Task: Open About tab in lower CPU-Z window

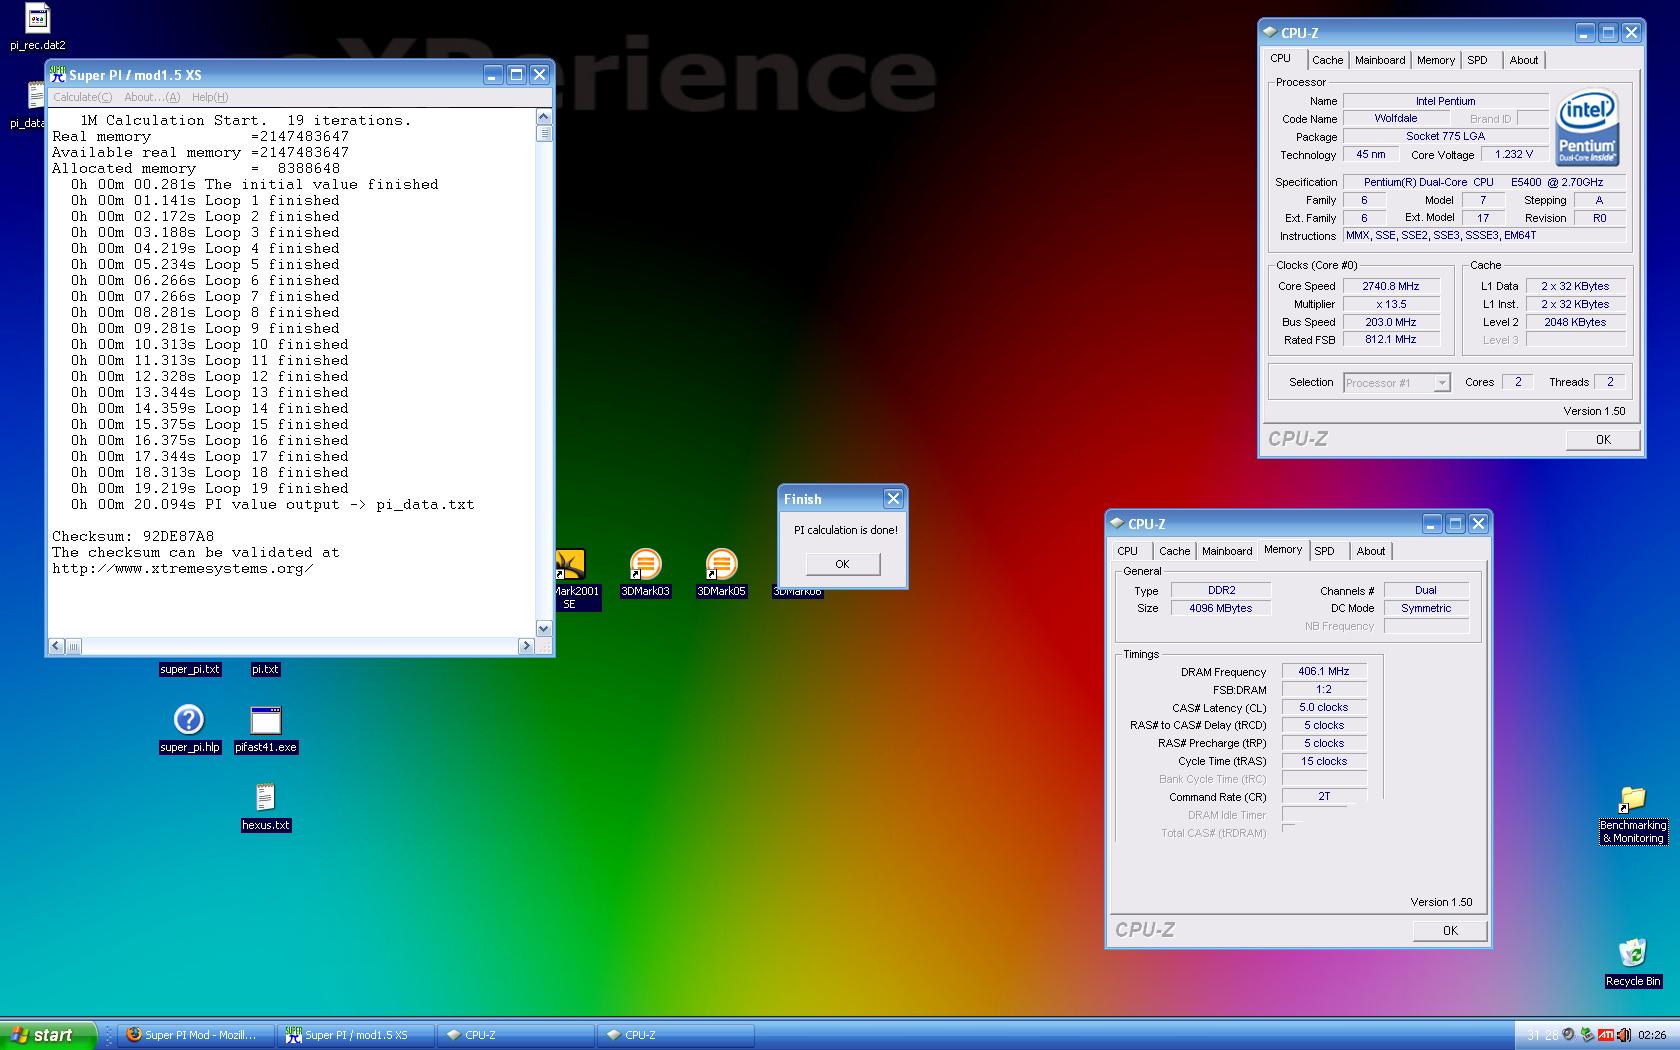Action: (x=1371, y=551)
